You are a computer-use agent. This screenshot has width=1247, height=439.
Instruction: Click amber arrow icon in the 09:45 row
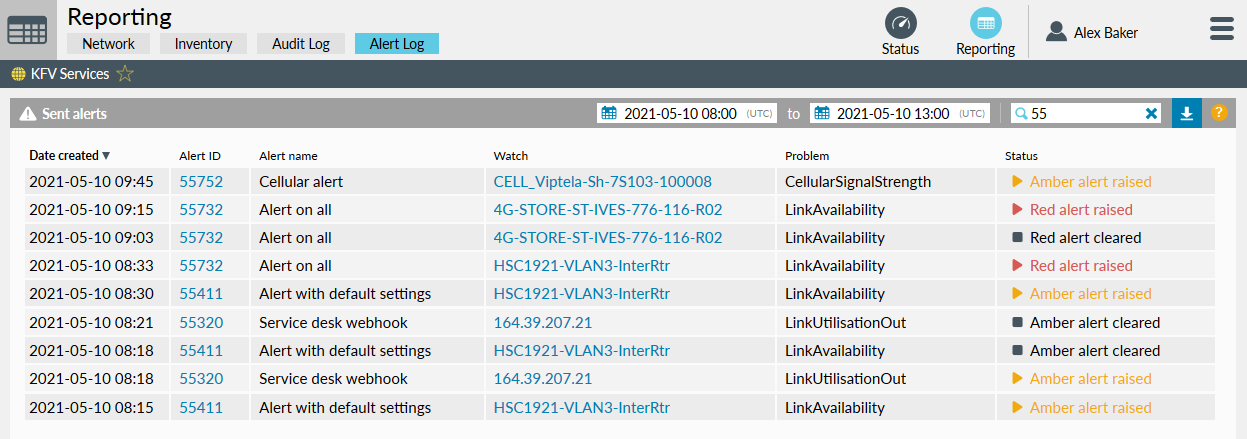click(x=1017, y=182)
